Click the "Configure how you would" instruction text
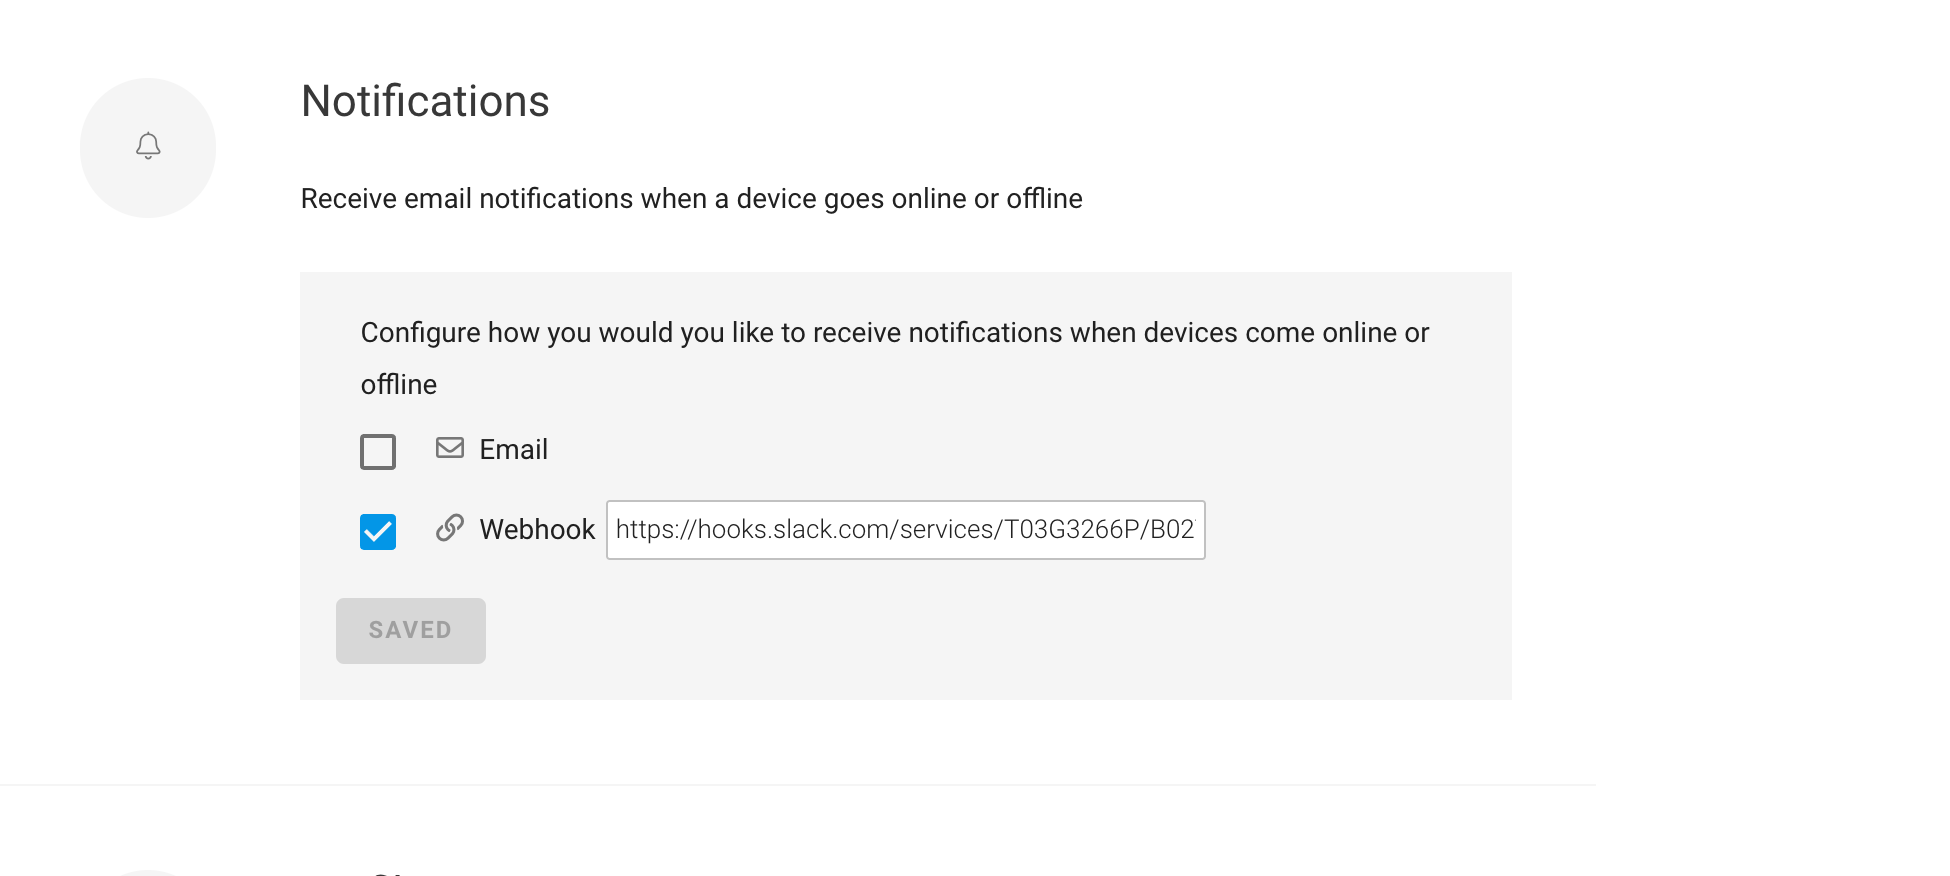The image size is (1950, 876). [x=895, y=333]
